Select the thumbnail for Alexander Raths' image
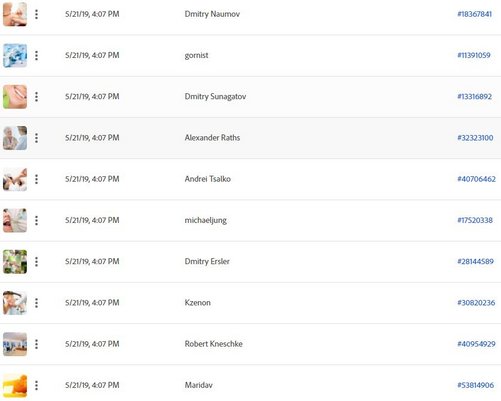501x401 pixels. (15, 138)
